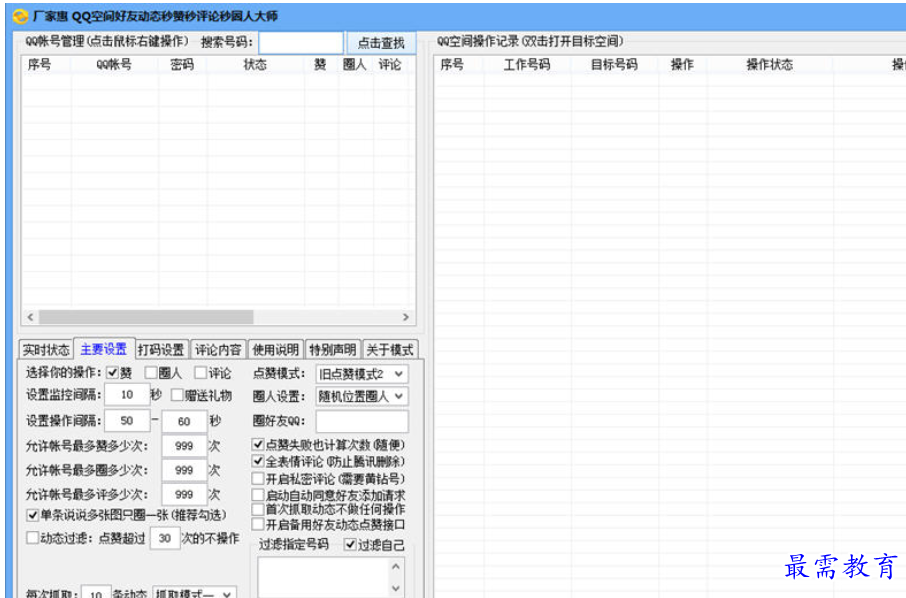Open the 关于模式 tab
Image resolution: width=906 pixels, height=598 pixels.
coord(390,350)
